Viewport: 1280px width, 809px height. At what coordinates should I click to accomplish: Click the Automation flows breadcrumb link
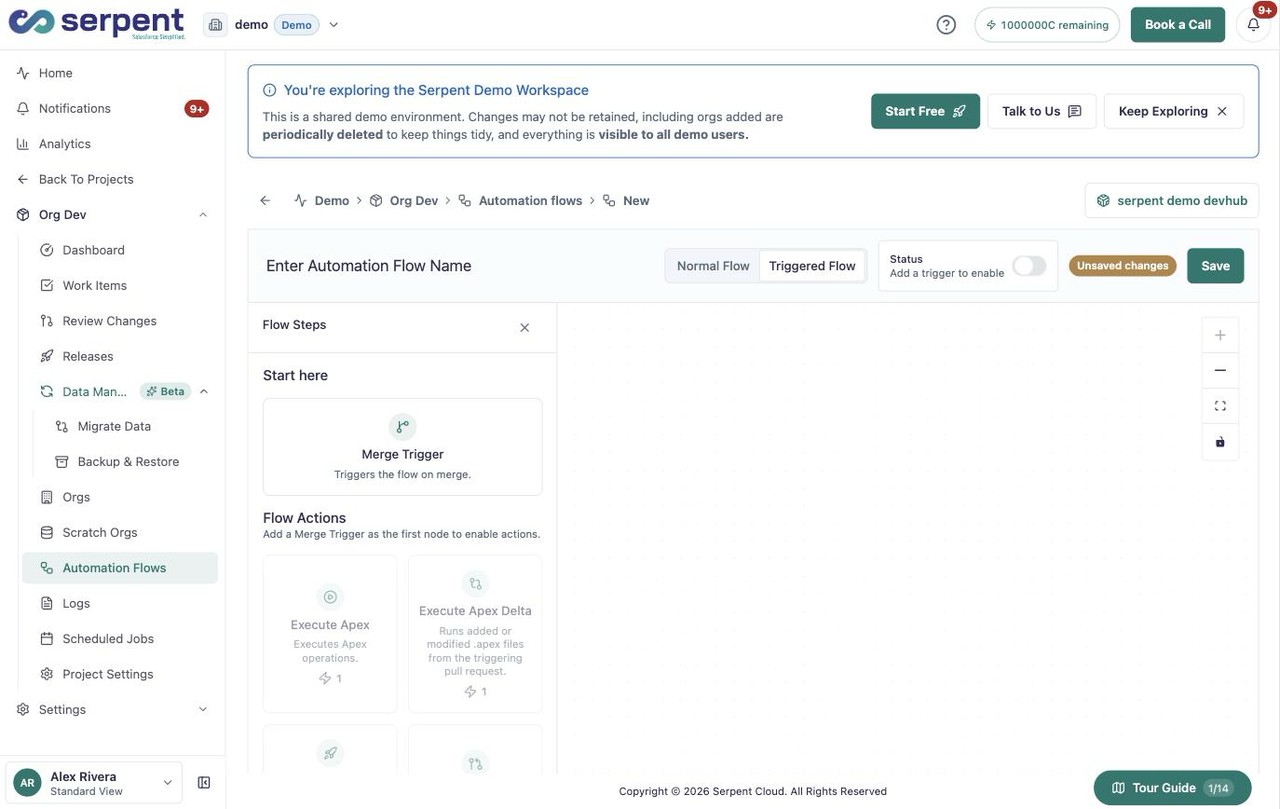[530, 201]
